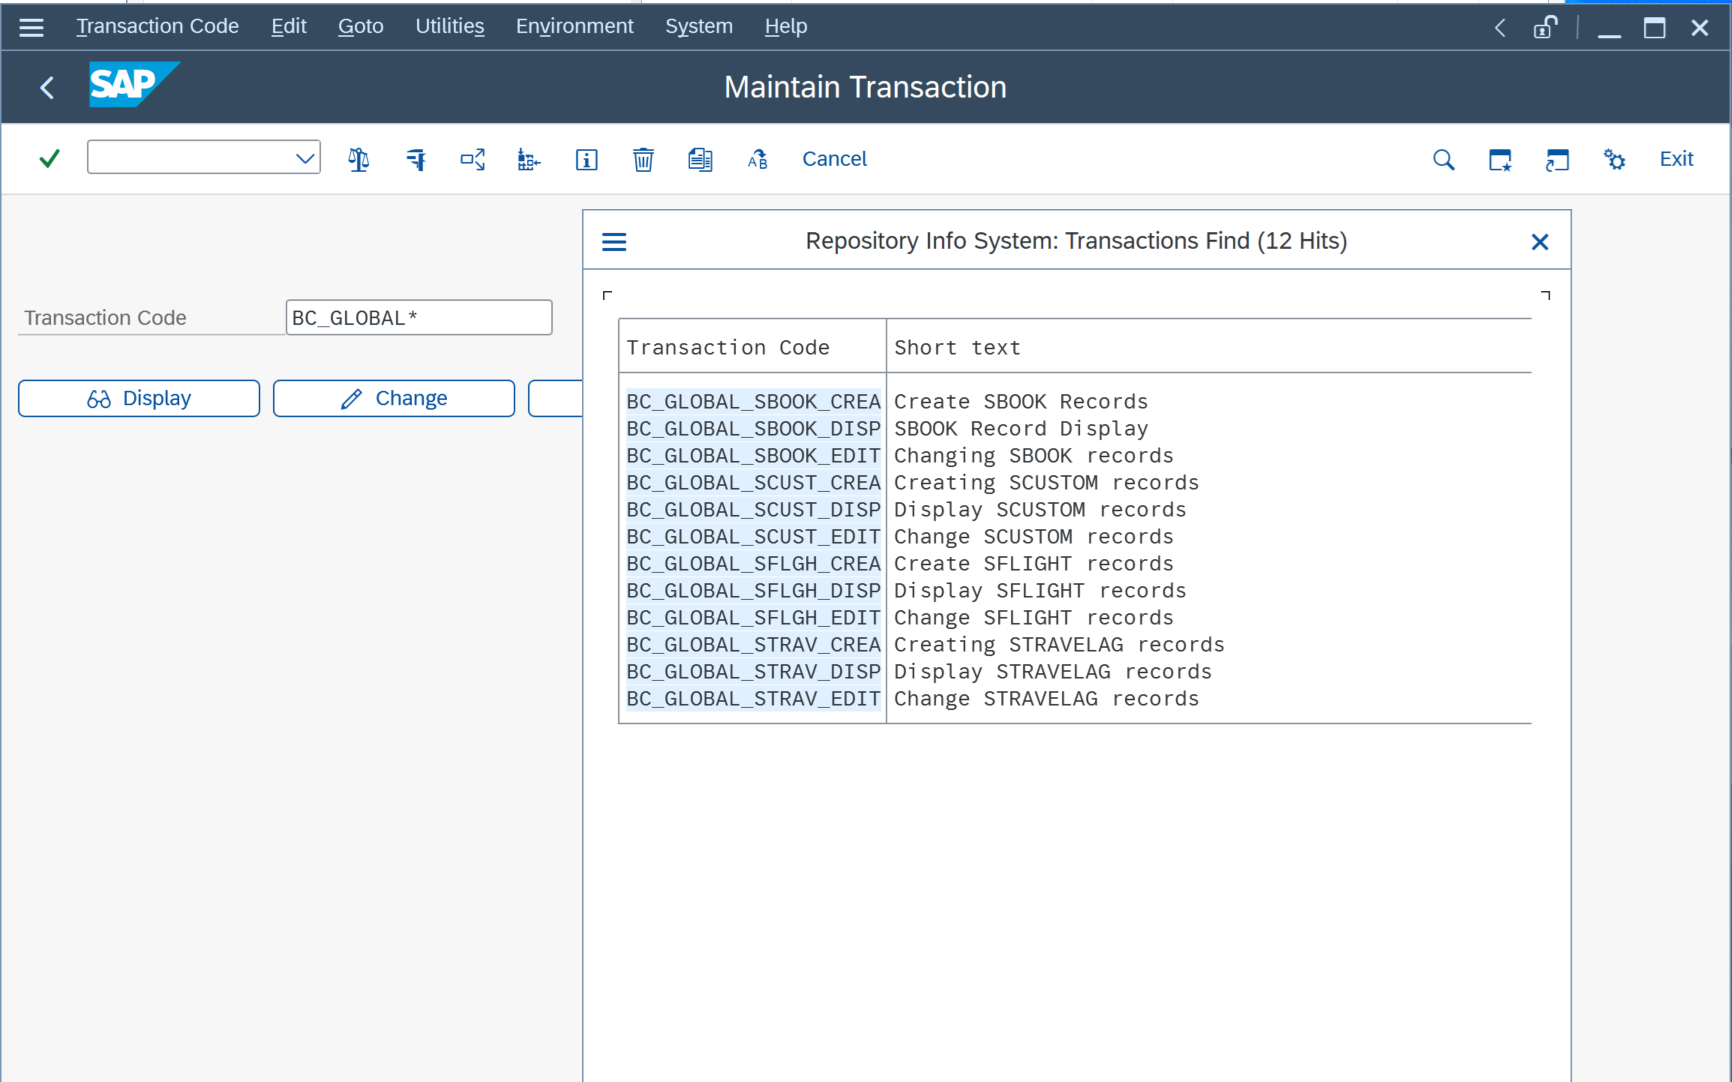Select transaction BC_GLOBAL_SBOOK_EDIT
1732x1082 pixels.
click(753, 455)
